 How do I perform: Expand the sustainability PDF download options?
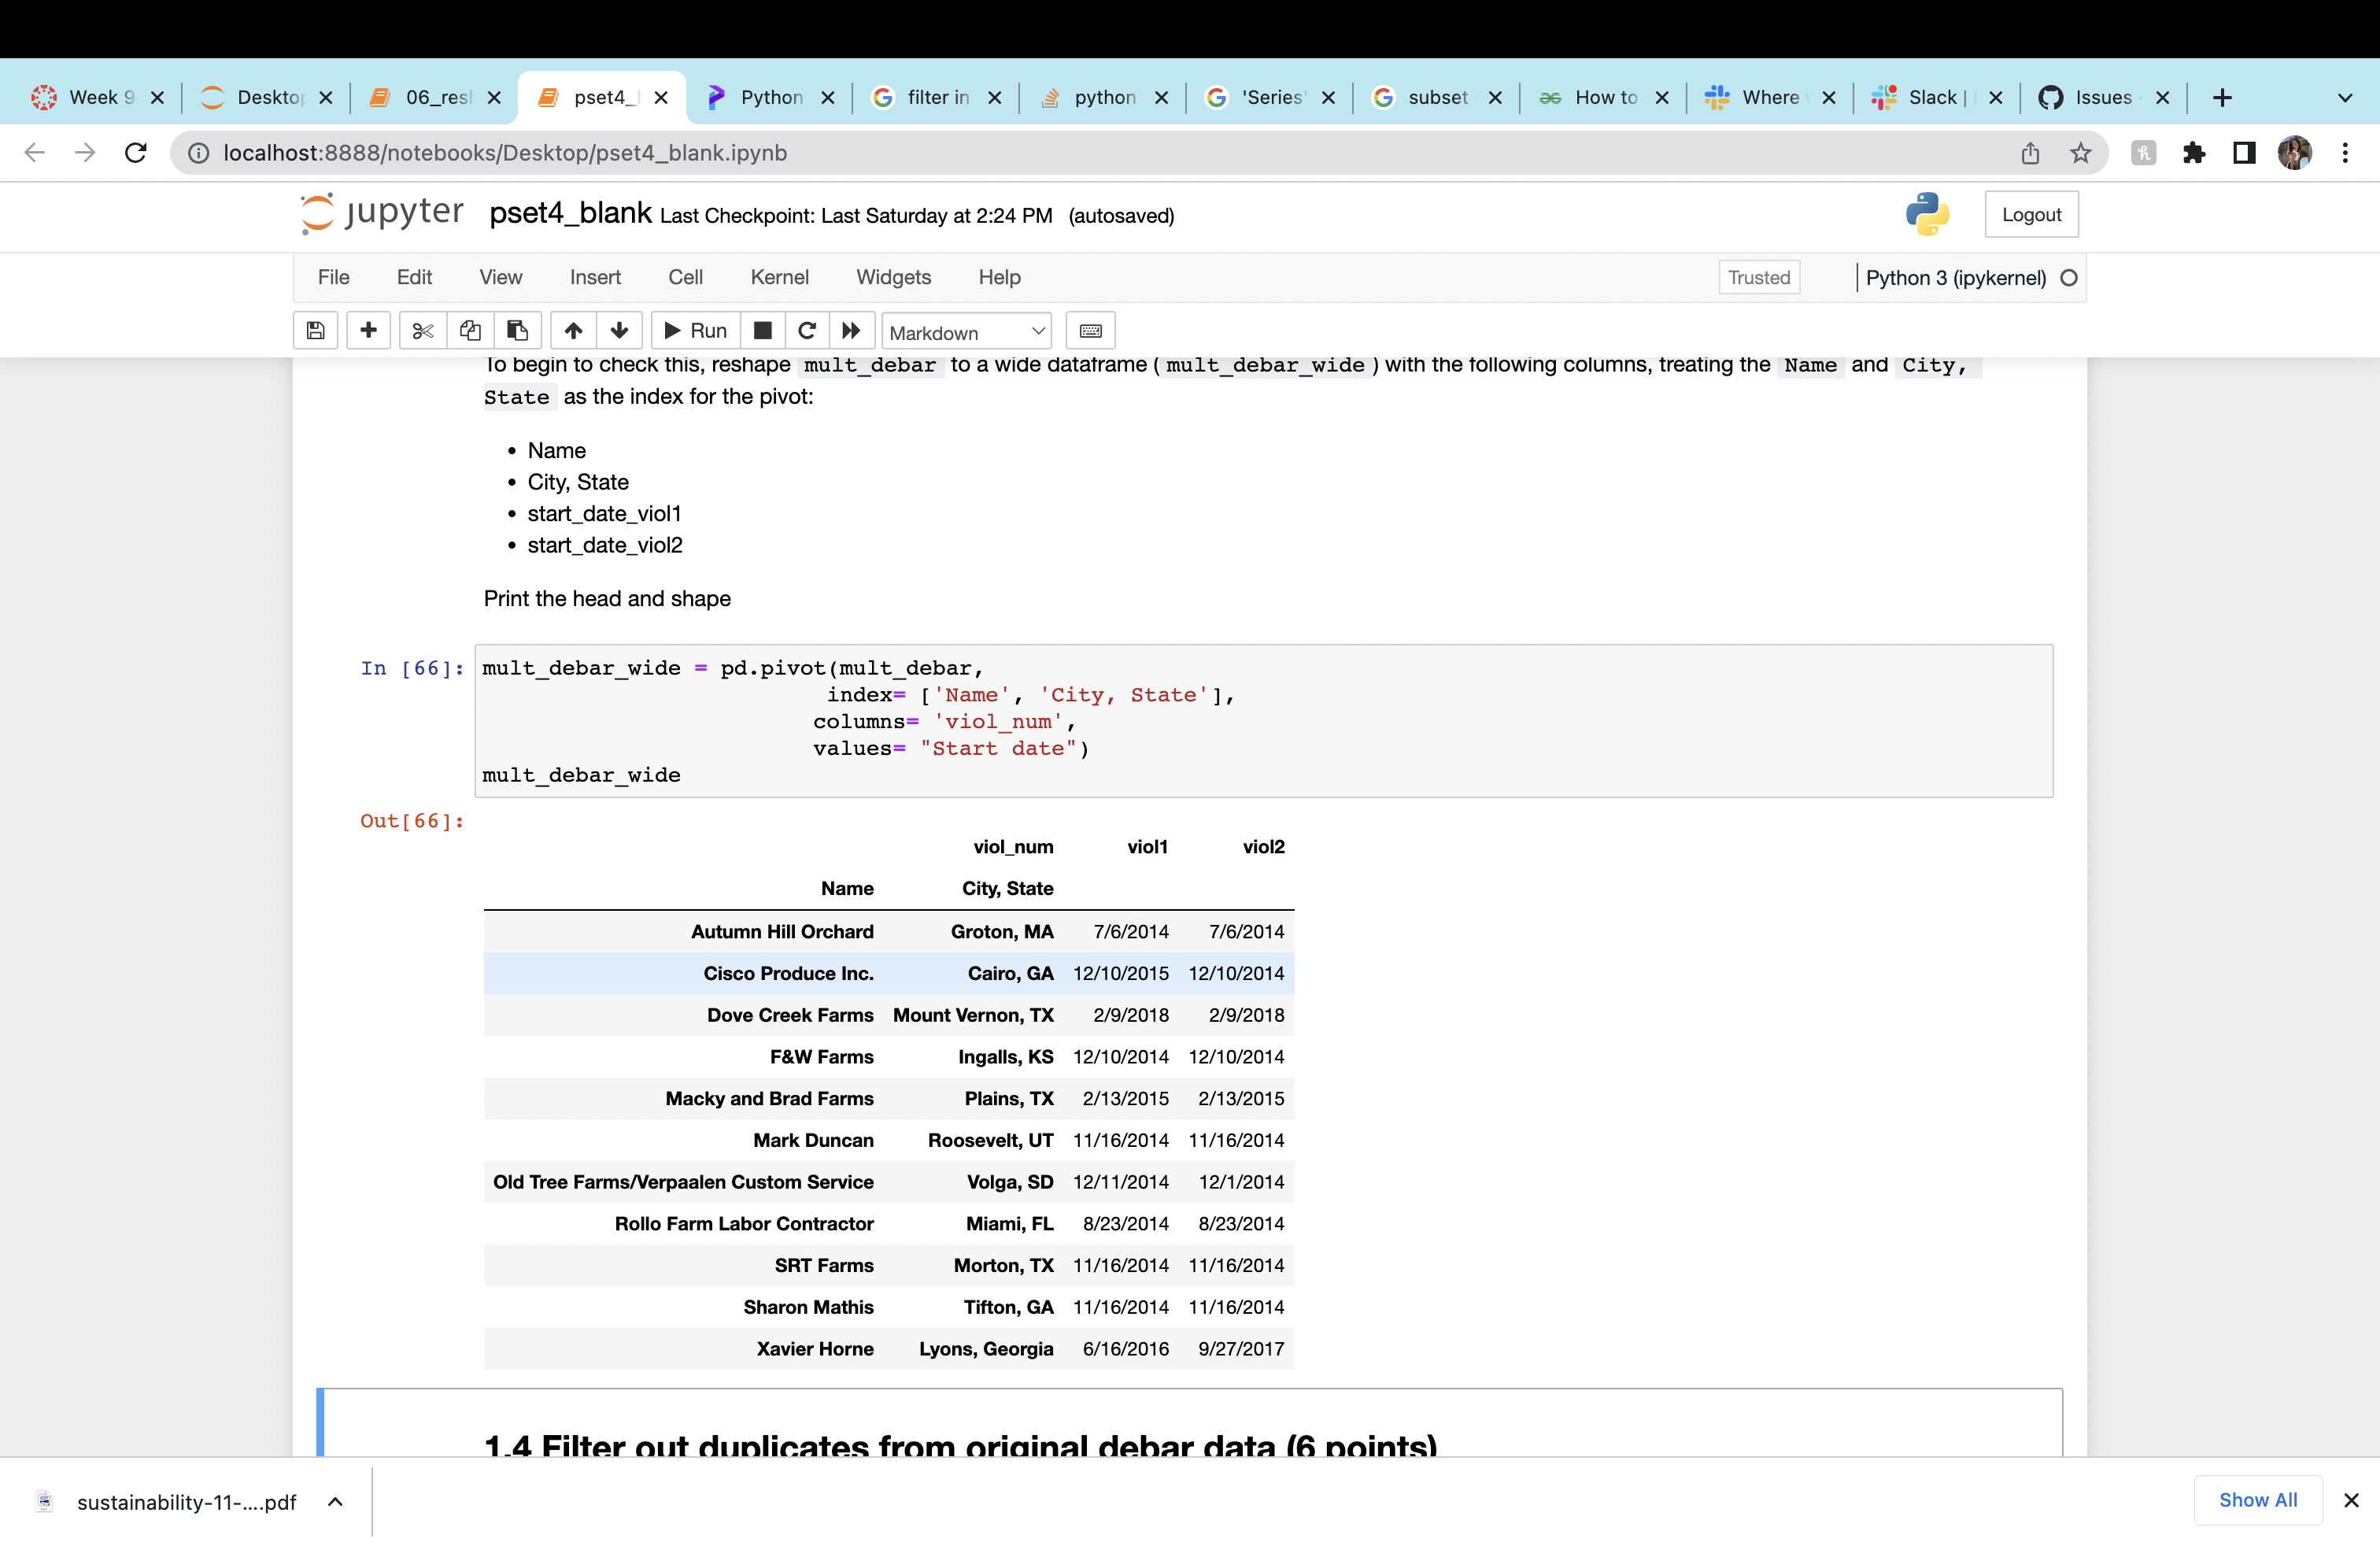coord(335,1501)
